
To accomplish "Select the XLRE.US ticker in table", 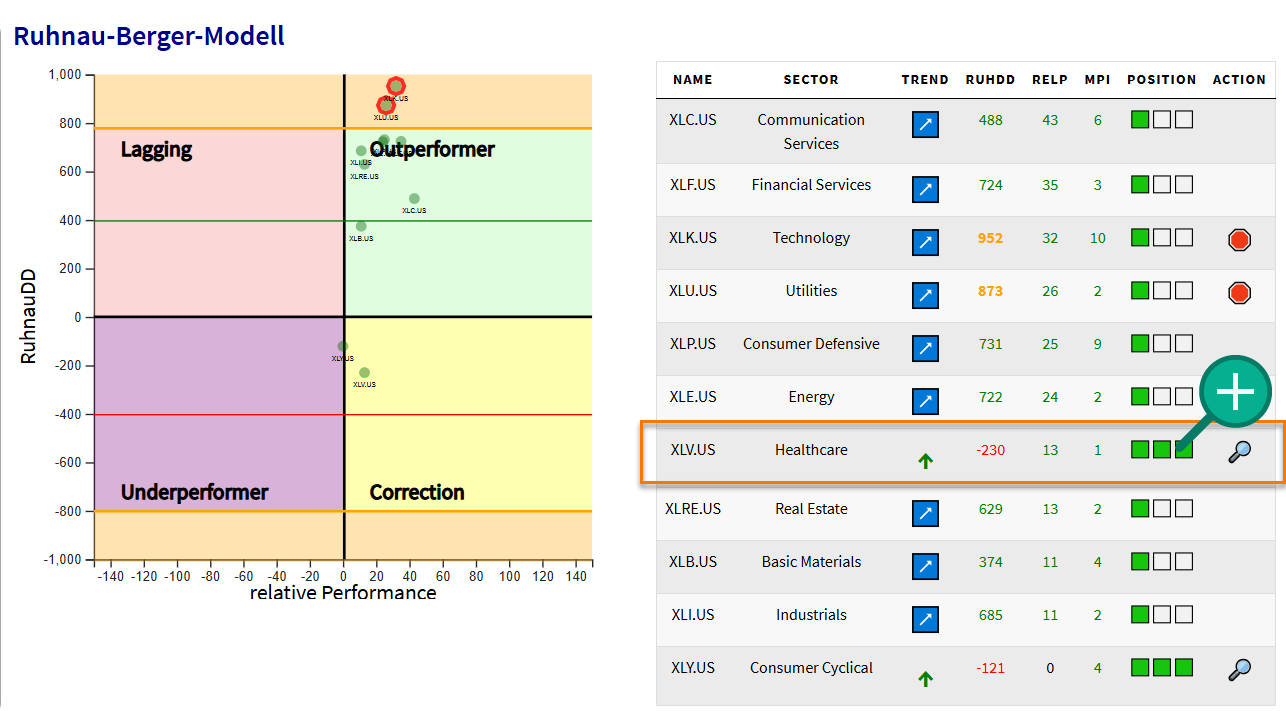I will [692, 509].
